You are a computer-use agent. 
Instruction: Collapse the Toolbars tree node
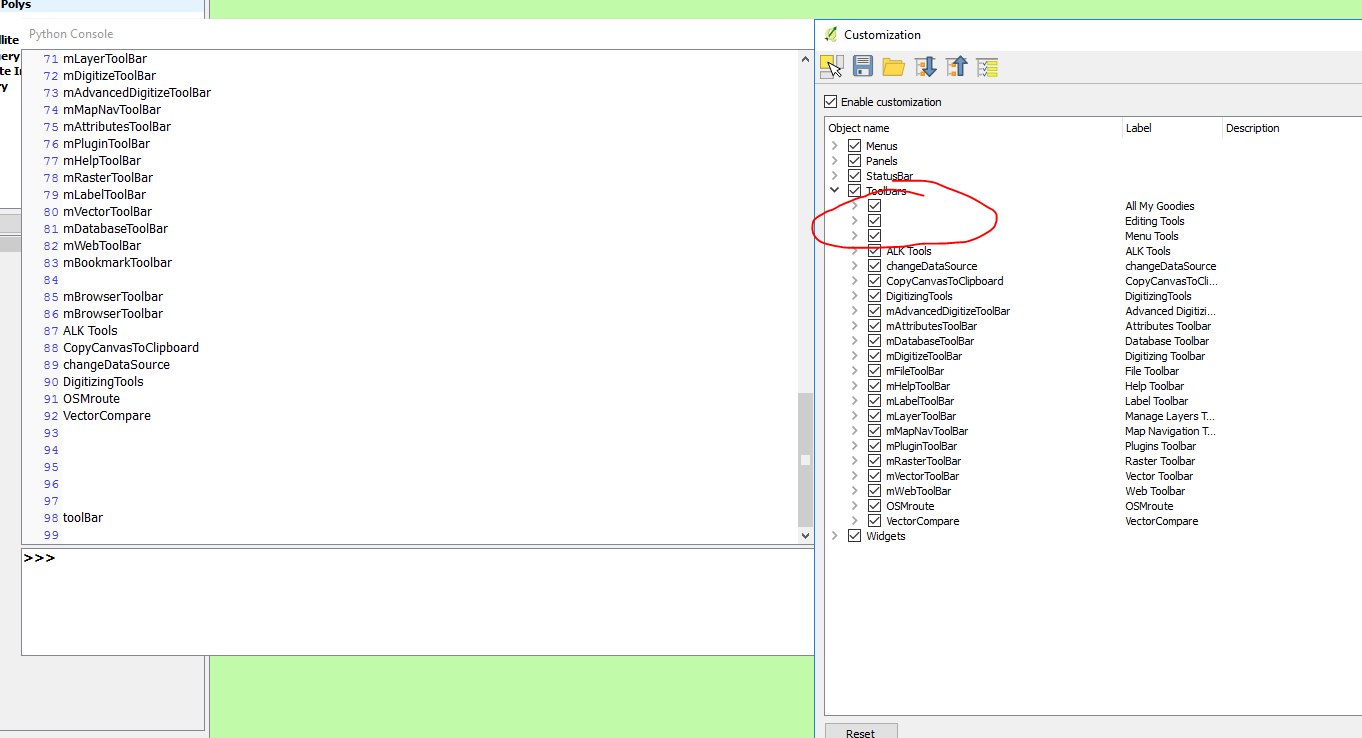tap(835, 191)
